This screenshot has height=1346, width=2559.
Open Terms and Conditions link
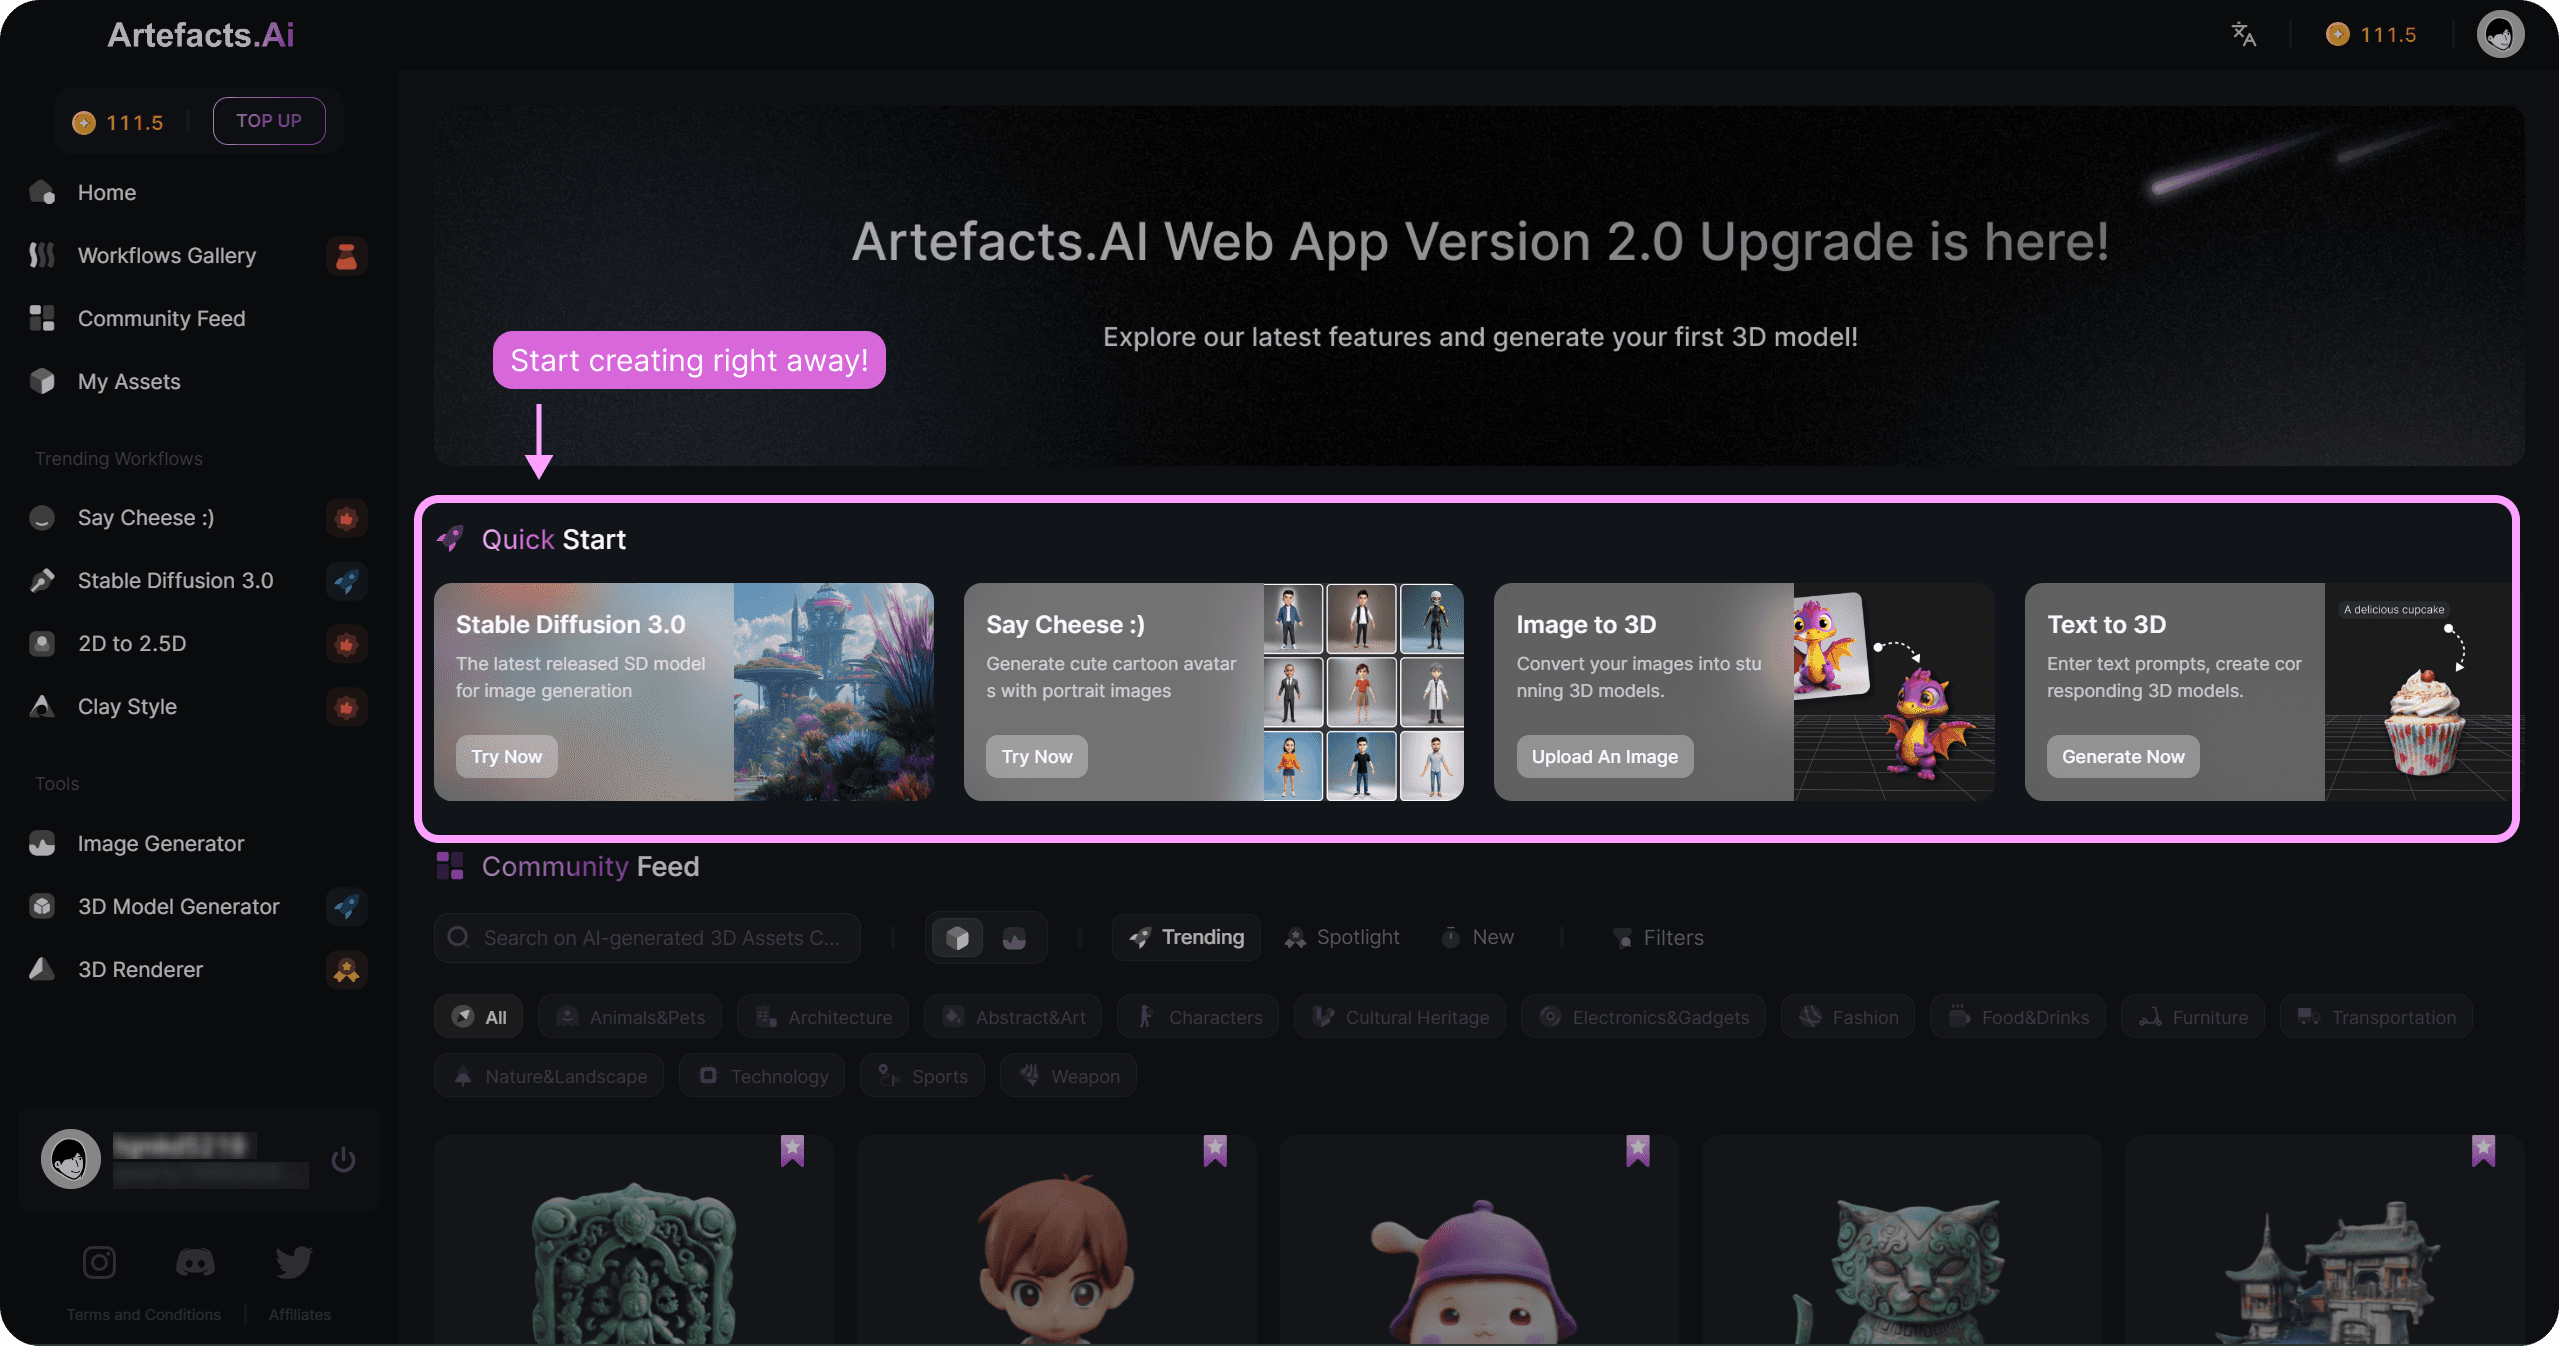pyautogui.click(x=144, y=1315)
